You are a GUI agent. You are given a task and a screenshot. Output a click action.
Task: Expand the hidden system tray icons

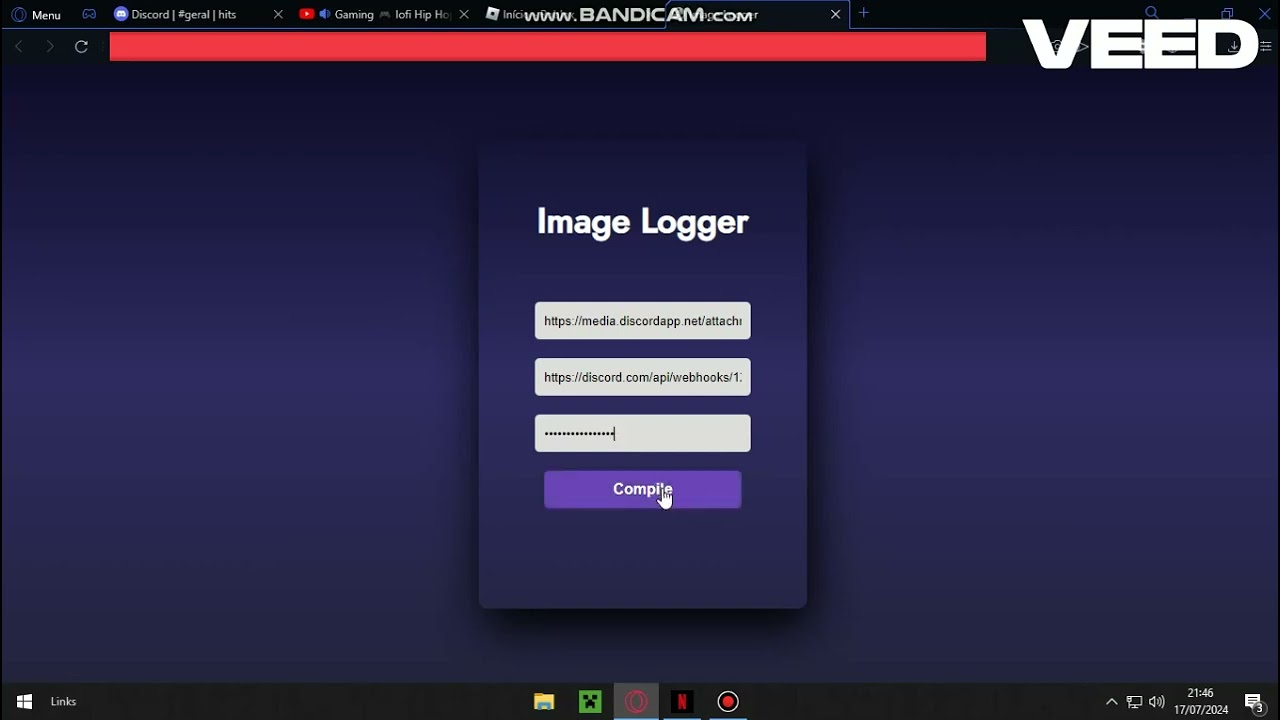point(1111,702)
